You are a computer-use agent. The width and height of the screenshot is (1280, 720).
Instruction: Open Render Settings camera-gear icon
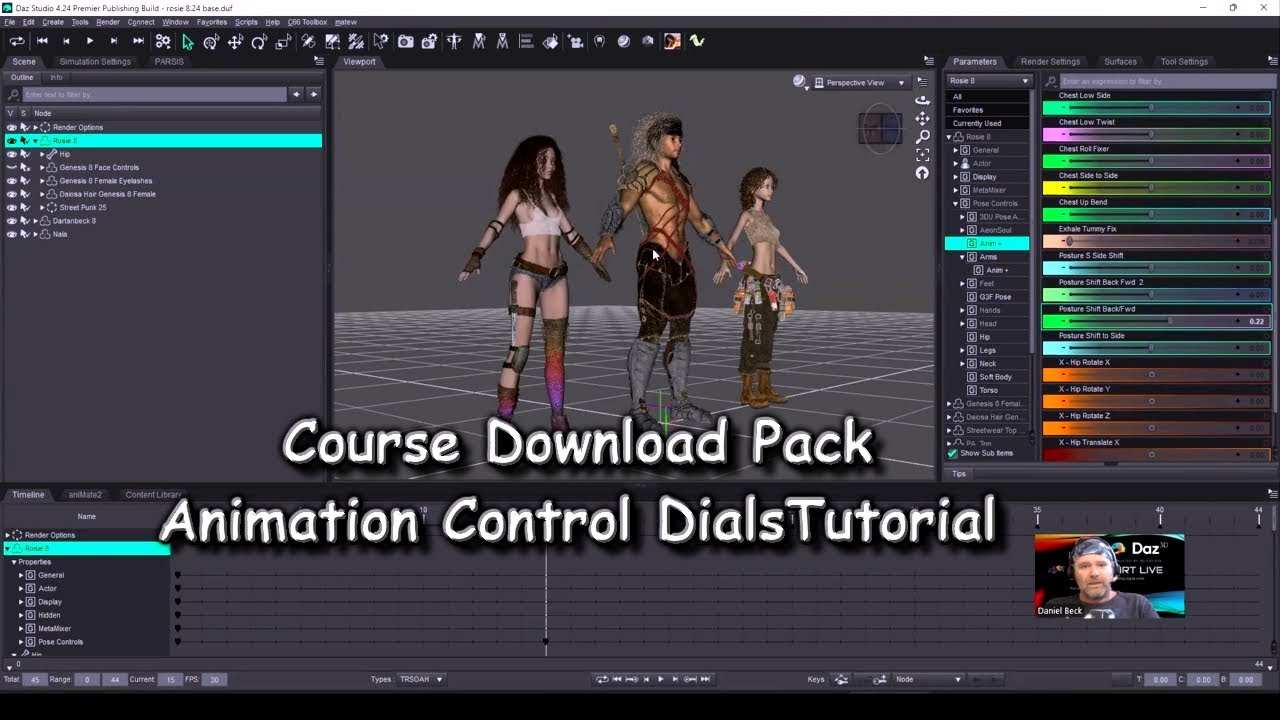point(429,41)
